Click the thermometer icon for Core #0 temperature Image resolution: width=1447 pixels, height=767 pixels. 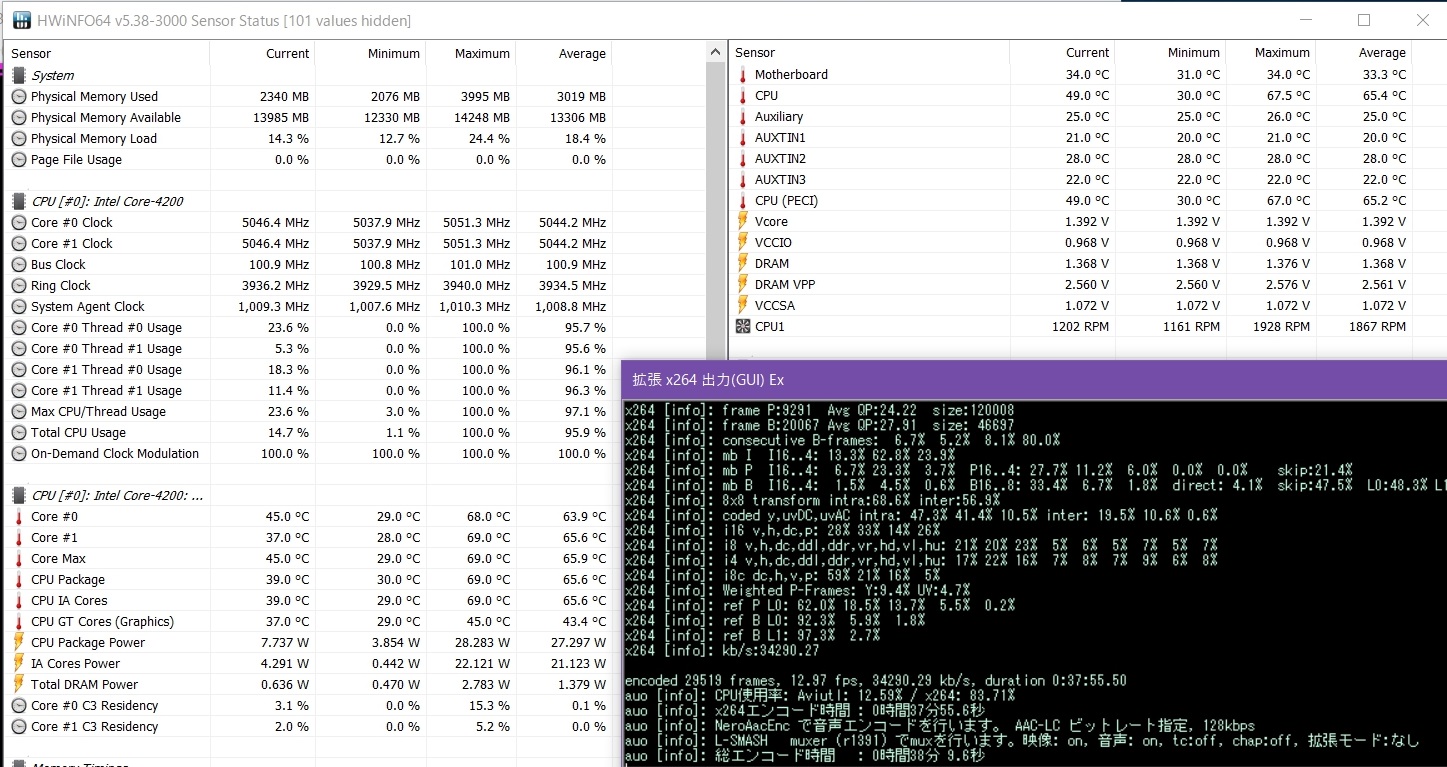click(x=19, y=517)
